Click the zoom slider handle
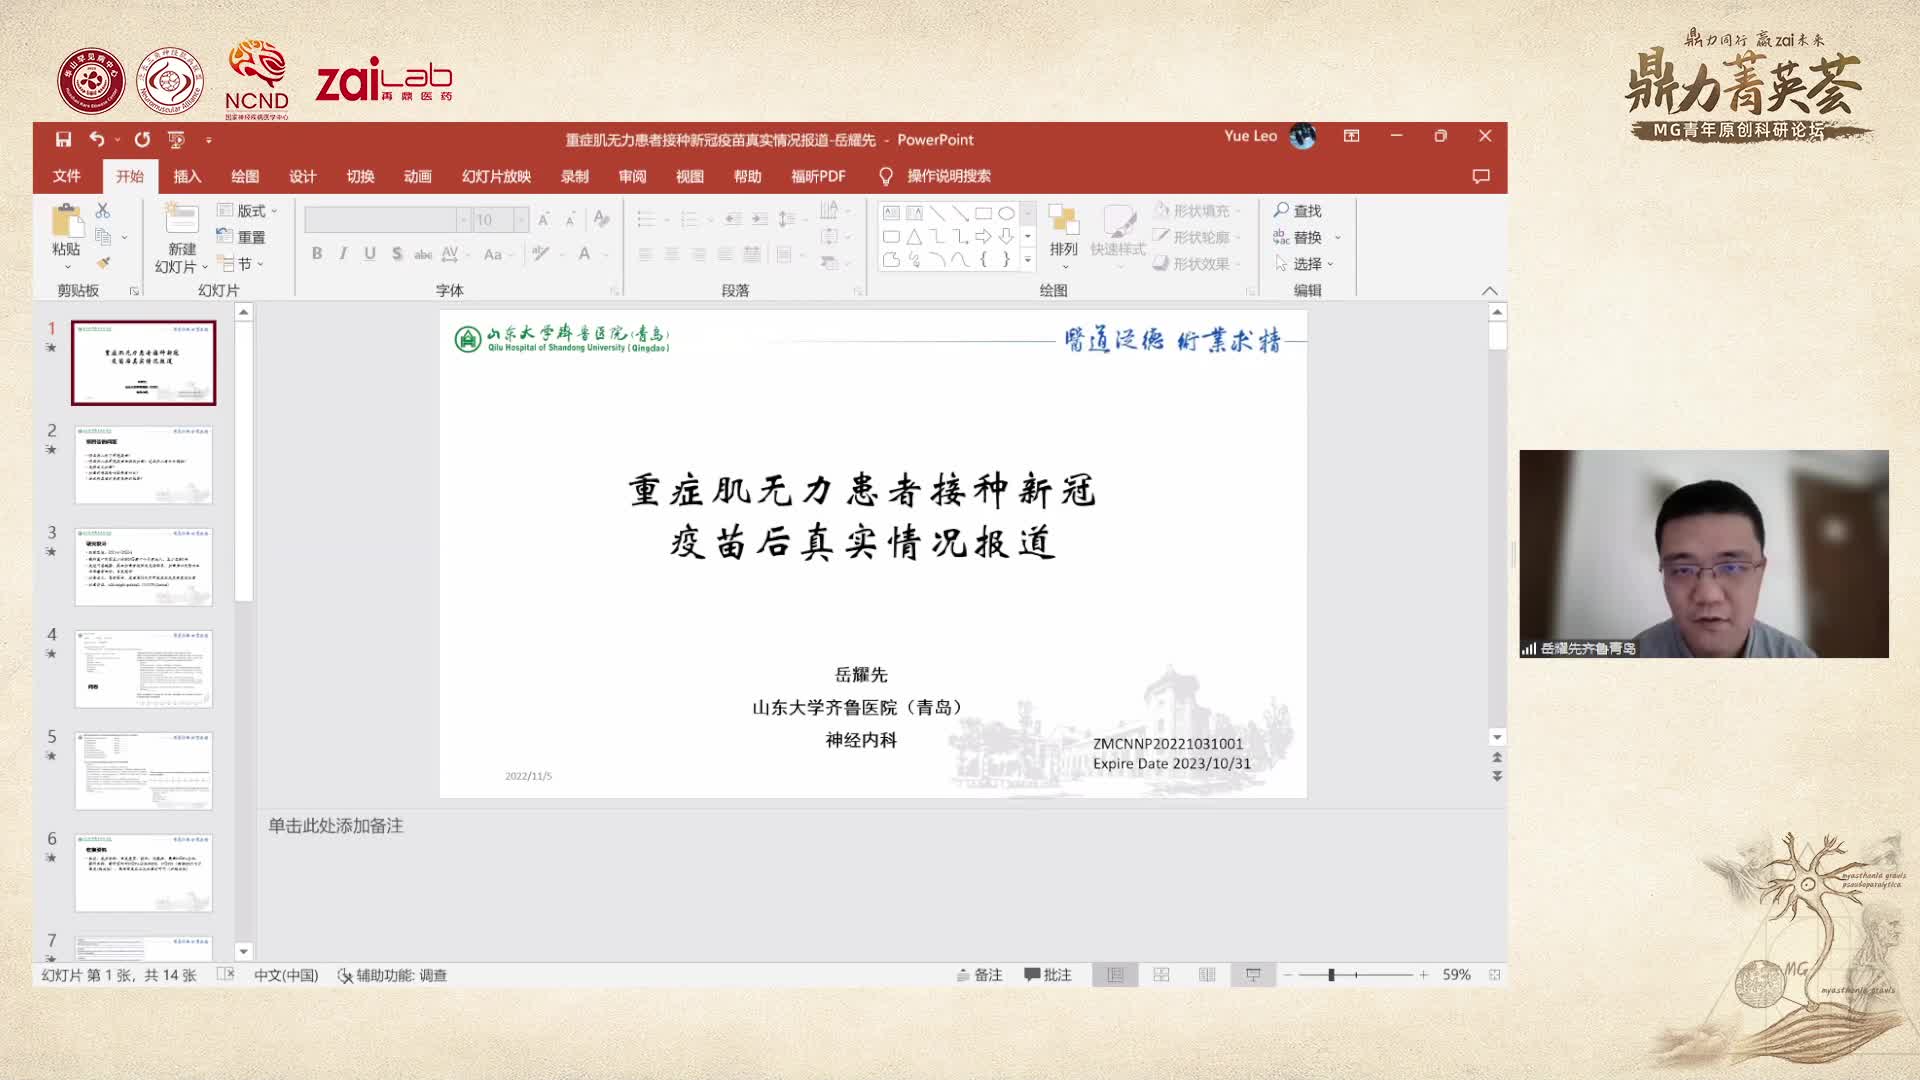The image size is (1920, 1080). tap(1331, 975)
